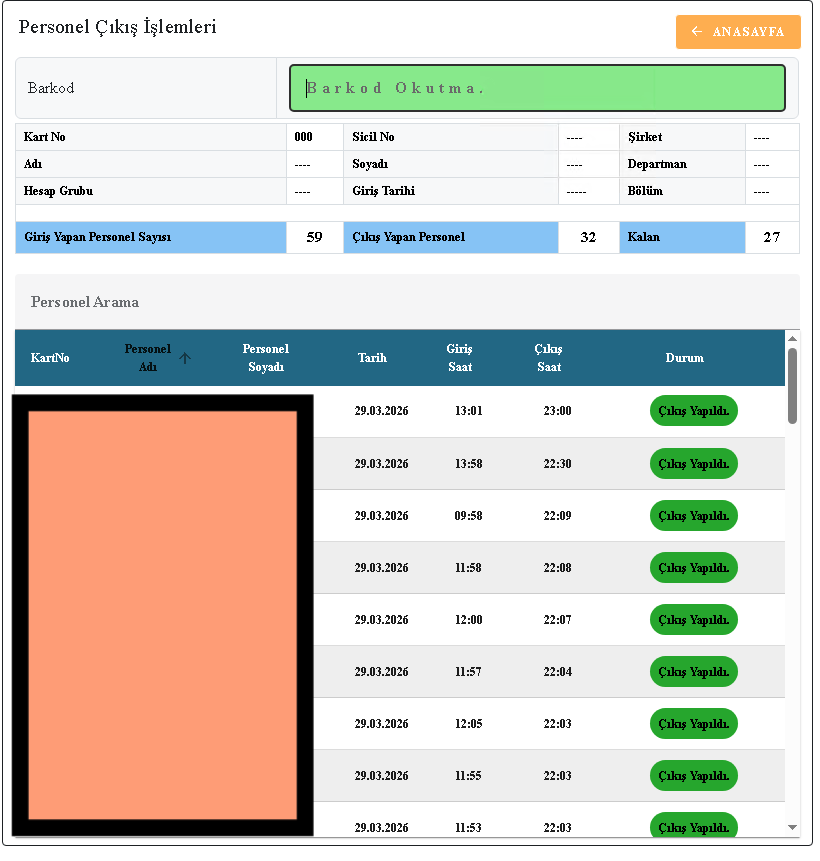Image resolution: width=820 pixels, height=861 pixels.
Task: Click the ANASAYFA back button
Action: pyautogui.click(x=738, y=32)
